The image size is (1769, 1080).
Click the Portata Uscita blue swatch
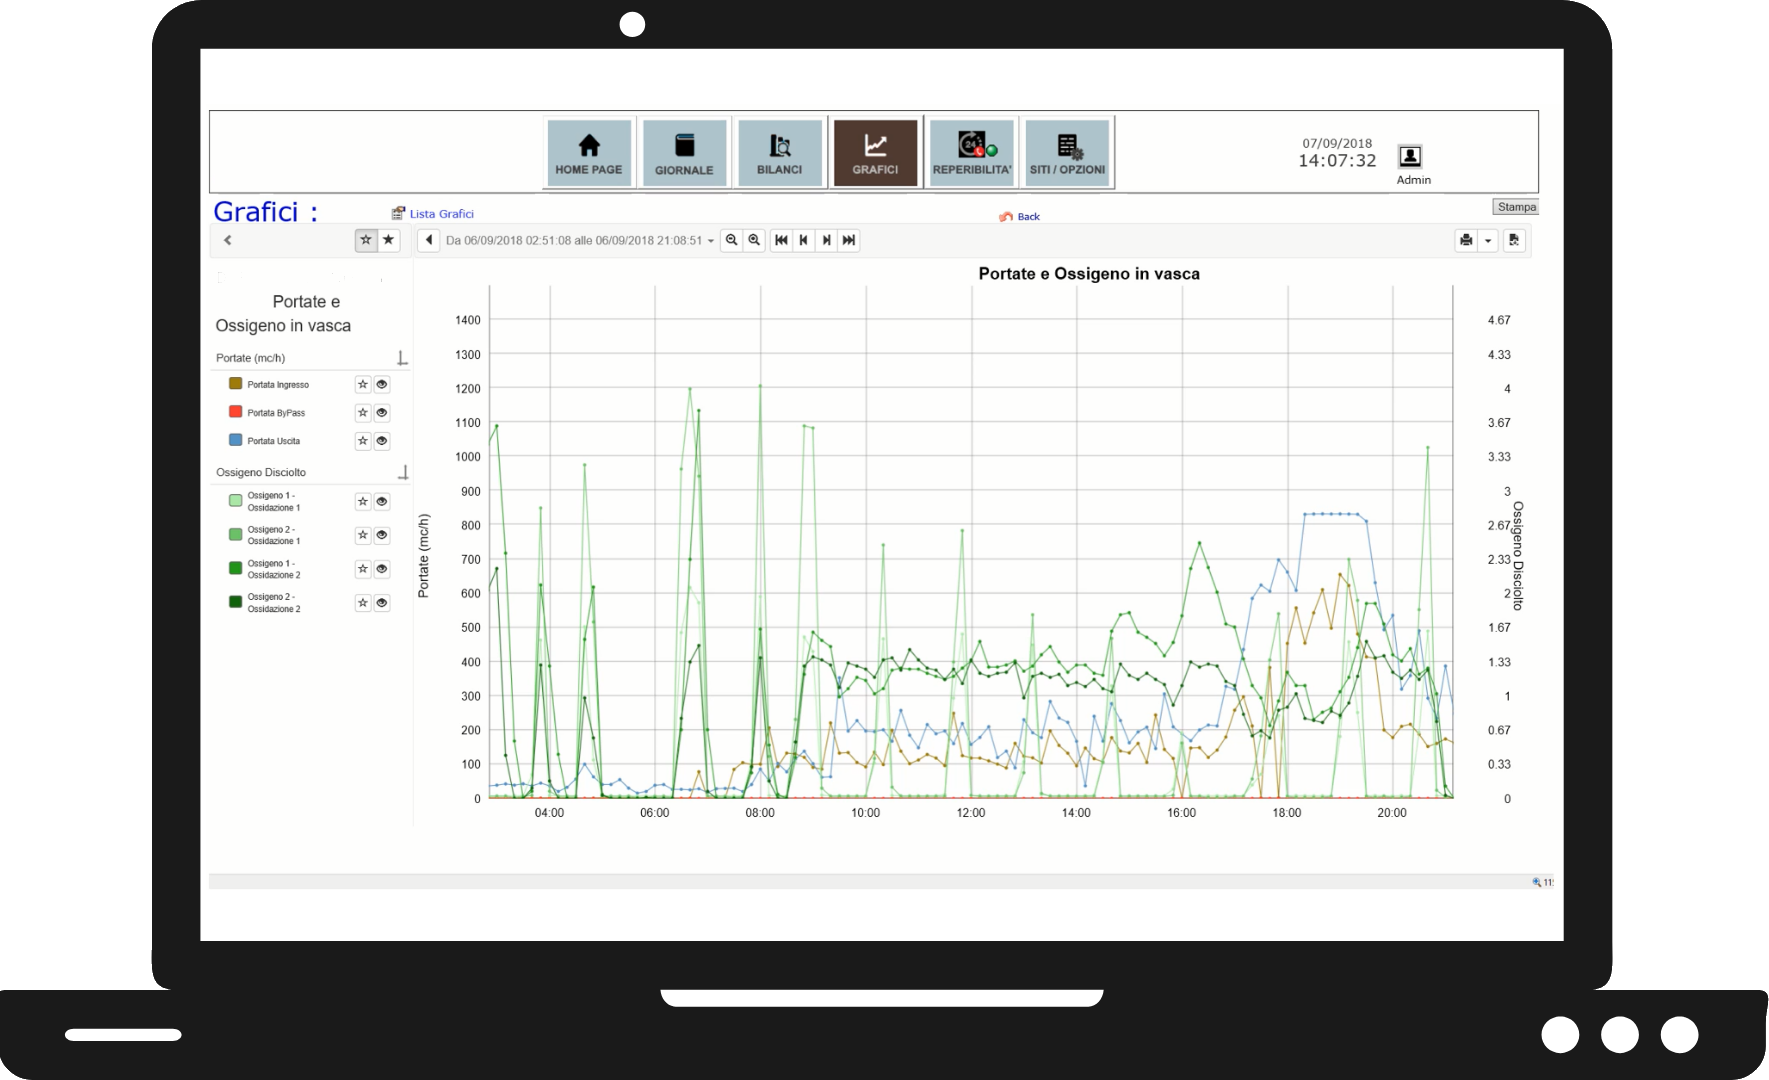[236, 439]
